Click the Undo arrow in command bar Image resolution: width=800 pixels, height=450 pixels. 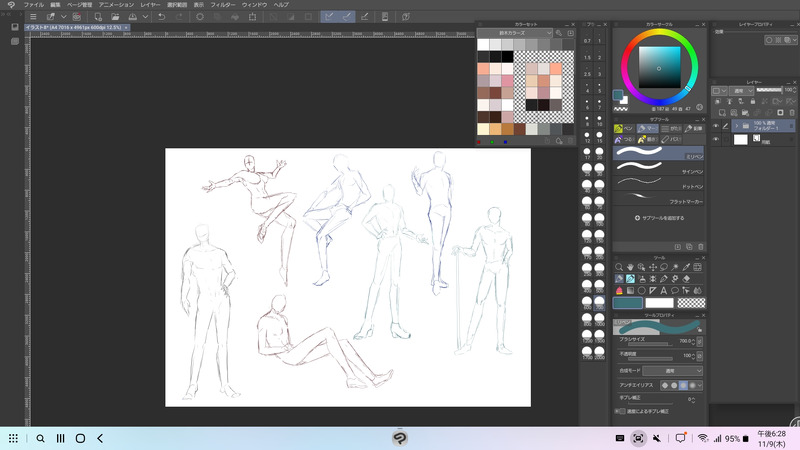pos(161,17)
